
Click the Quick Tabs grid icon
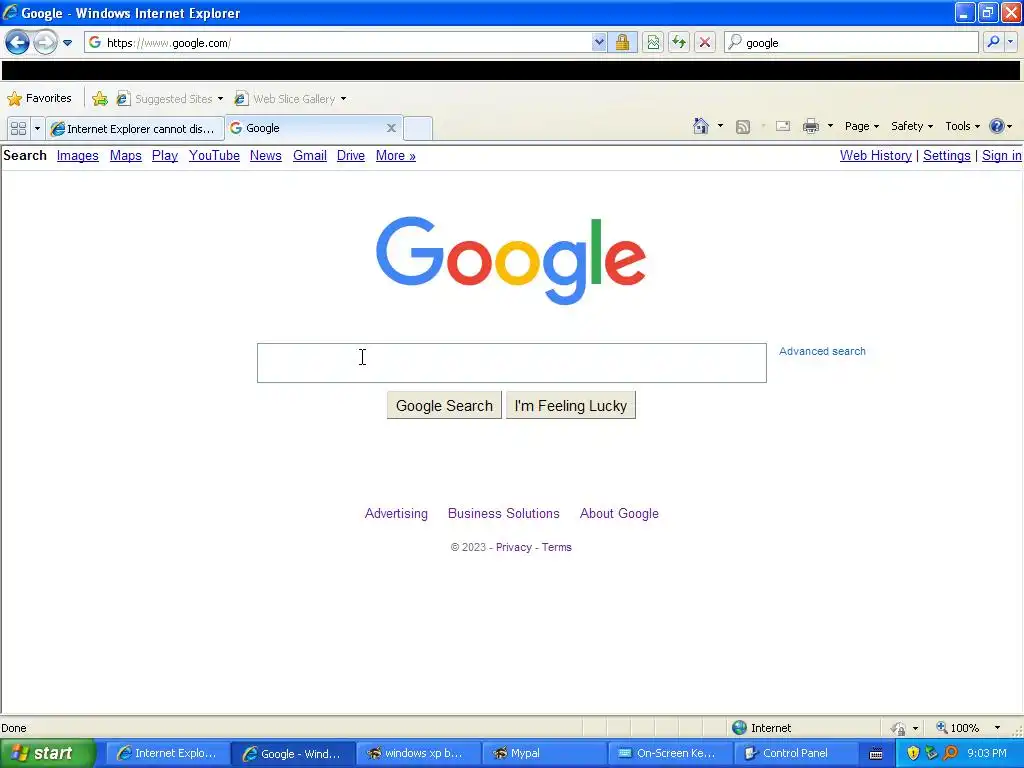click(18, 129)
